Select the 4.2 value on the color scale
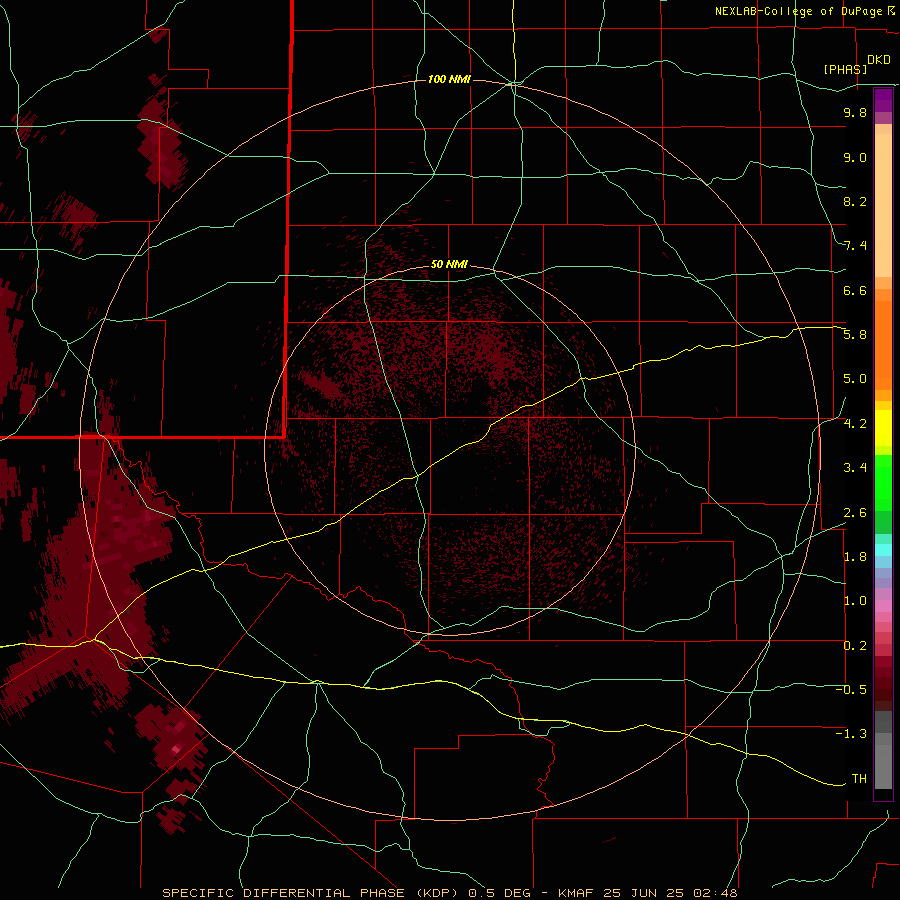The width and height of the screenshot is (900, 900). click(x=855, y=424)
